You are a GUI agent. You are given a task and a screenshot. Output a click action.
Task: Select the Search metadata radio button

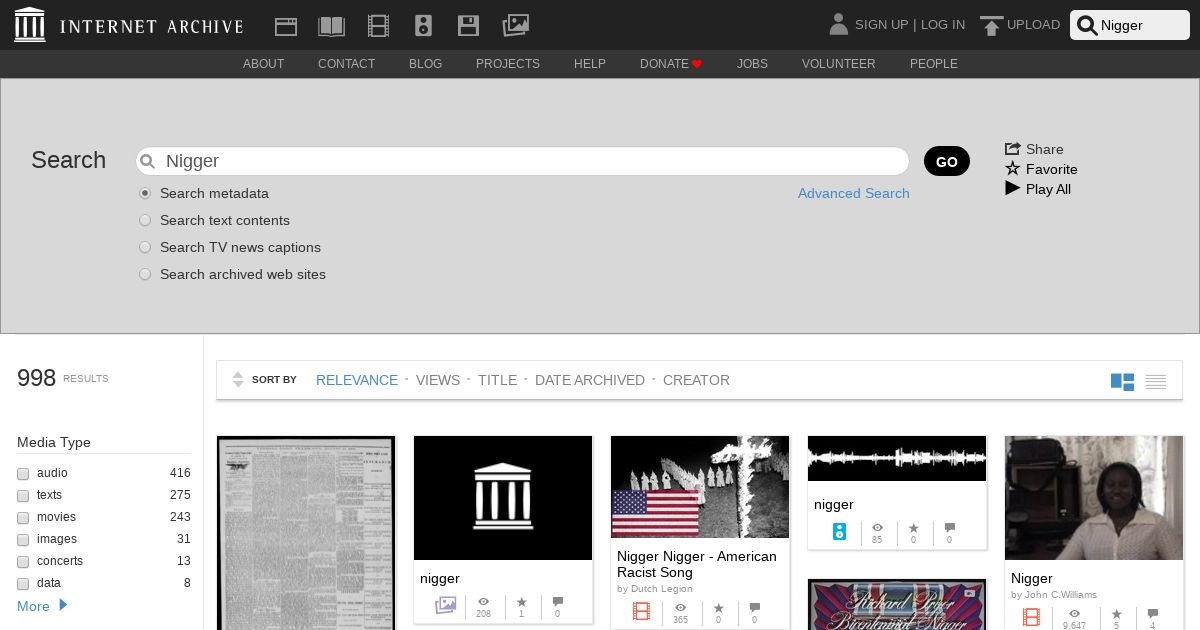145,193
